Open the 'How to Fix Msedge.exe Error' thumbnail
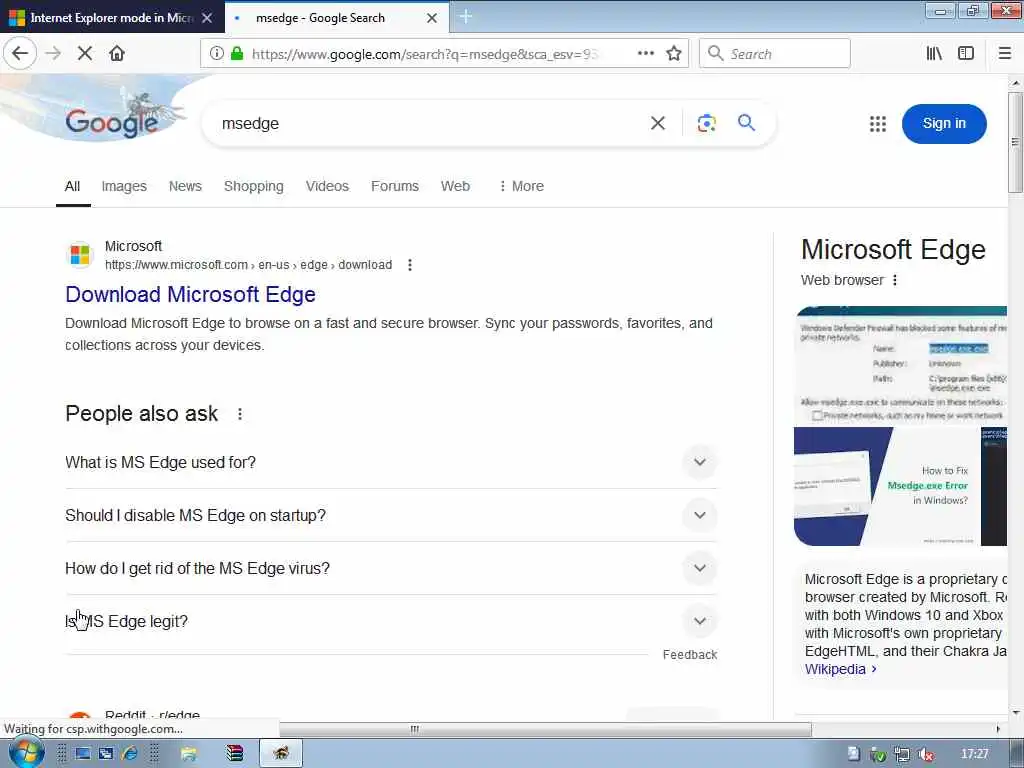Viewport: 1024px width, 768px height. (887, 487)
